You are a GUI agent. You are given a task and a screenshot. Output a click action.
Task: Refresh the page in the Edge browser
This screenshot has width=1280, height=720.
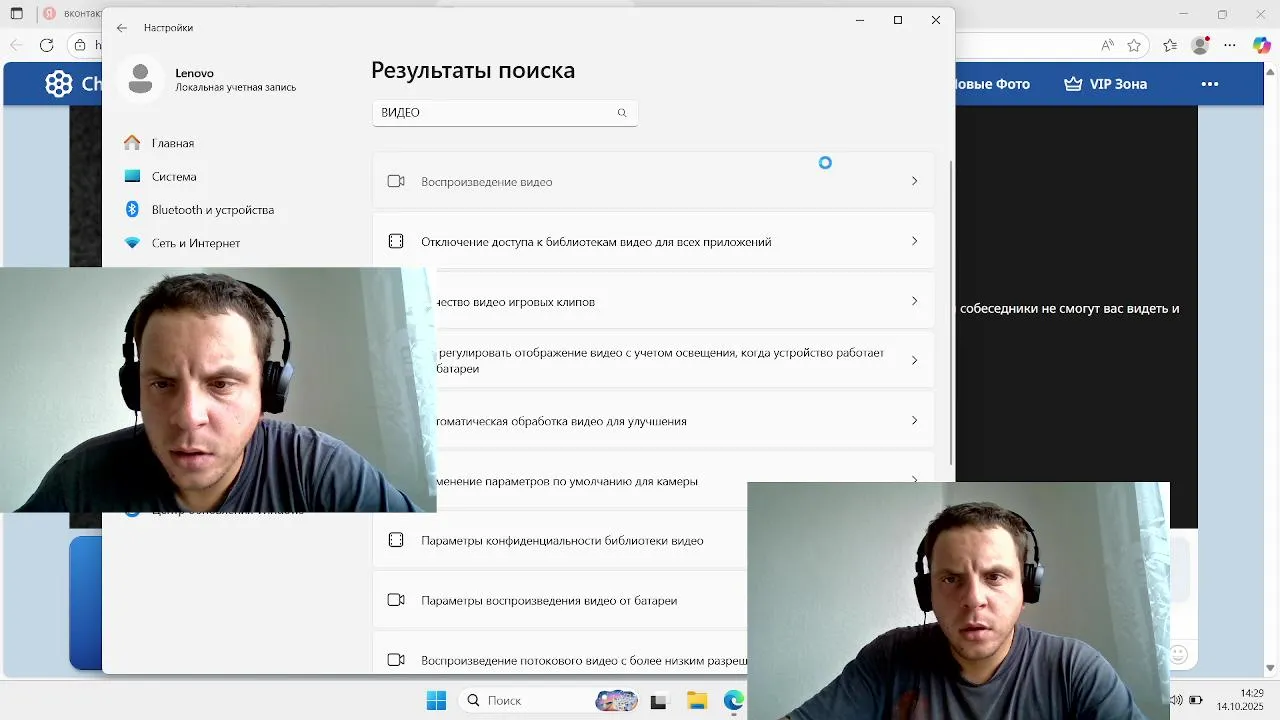point(47,45)
